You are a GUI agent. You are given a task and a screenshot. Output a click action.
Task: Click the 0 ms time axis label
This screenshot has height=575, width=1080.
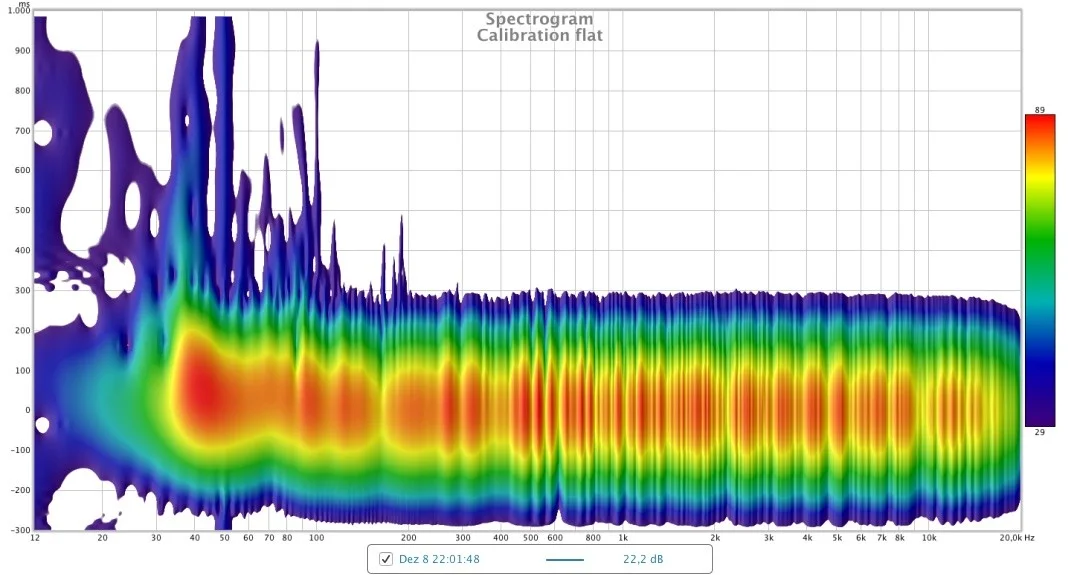28,410
